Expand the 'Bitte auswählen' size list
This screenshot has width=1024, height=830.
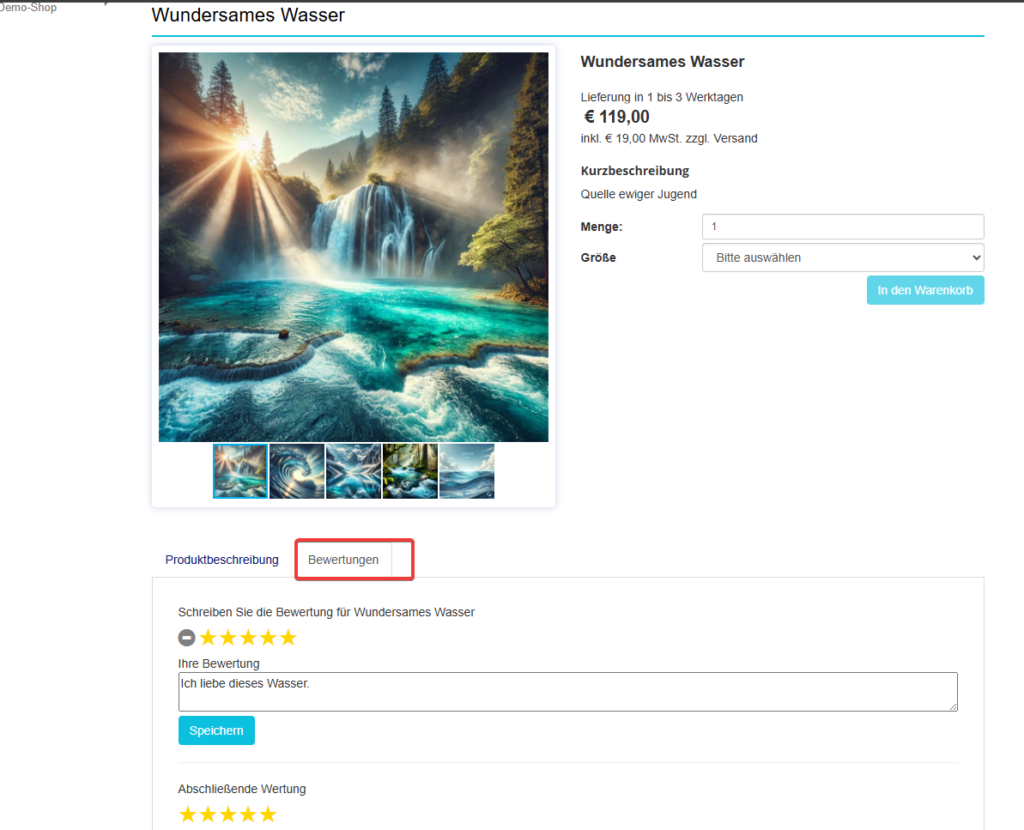(x=842, y=257)
